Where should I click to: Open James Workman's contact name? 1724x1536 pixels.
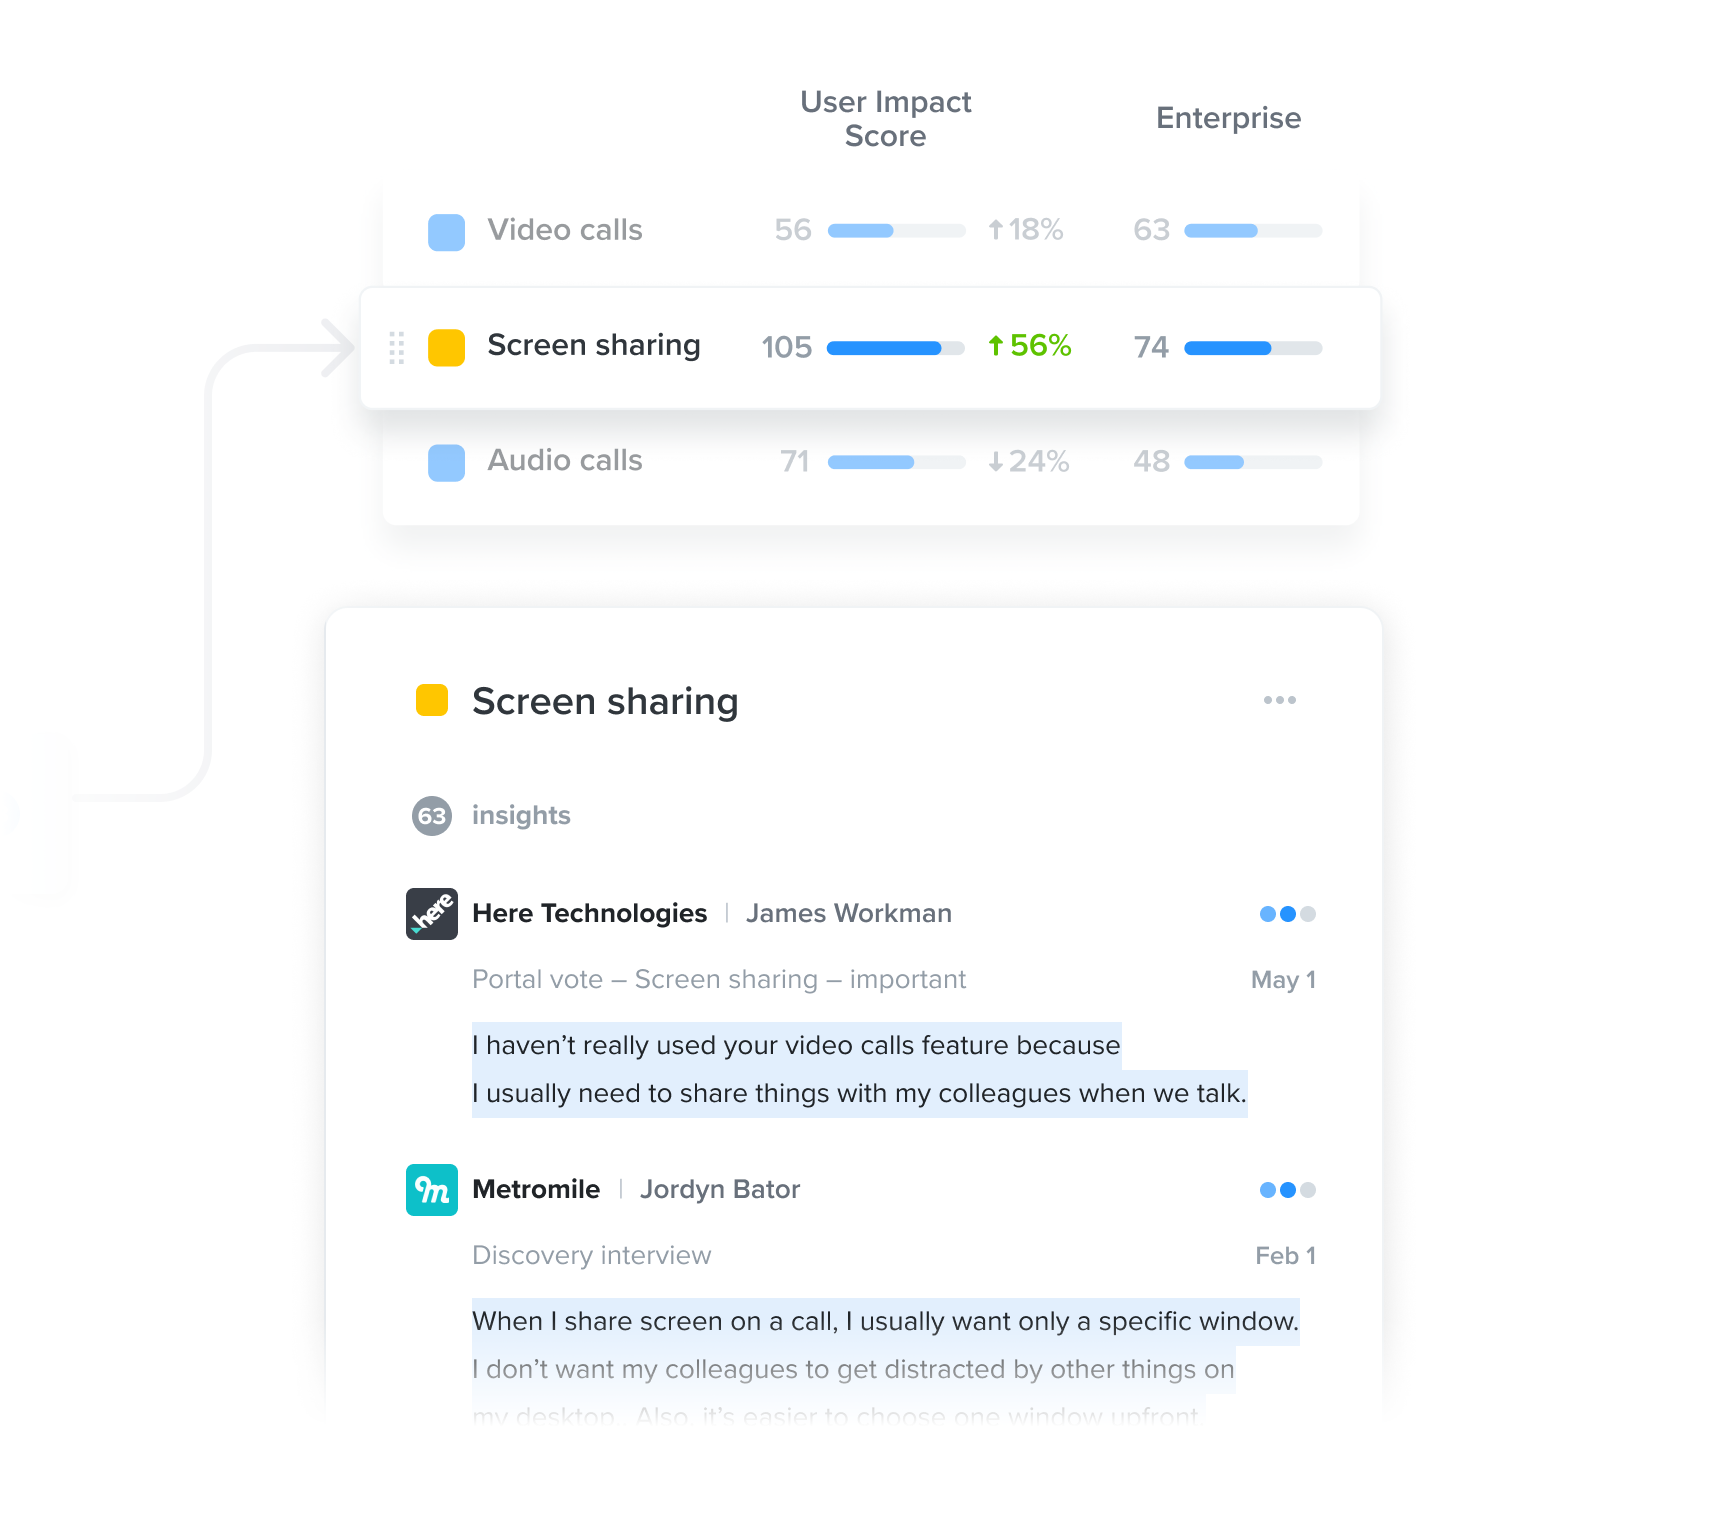(849, 913)
